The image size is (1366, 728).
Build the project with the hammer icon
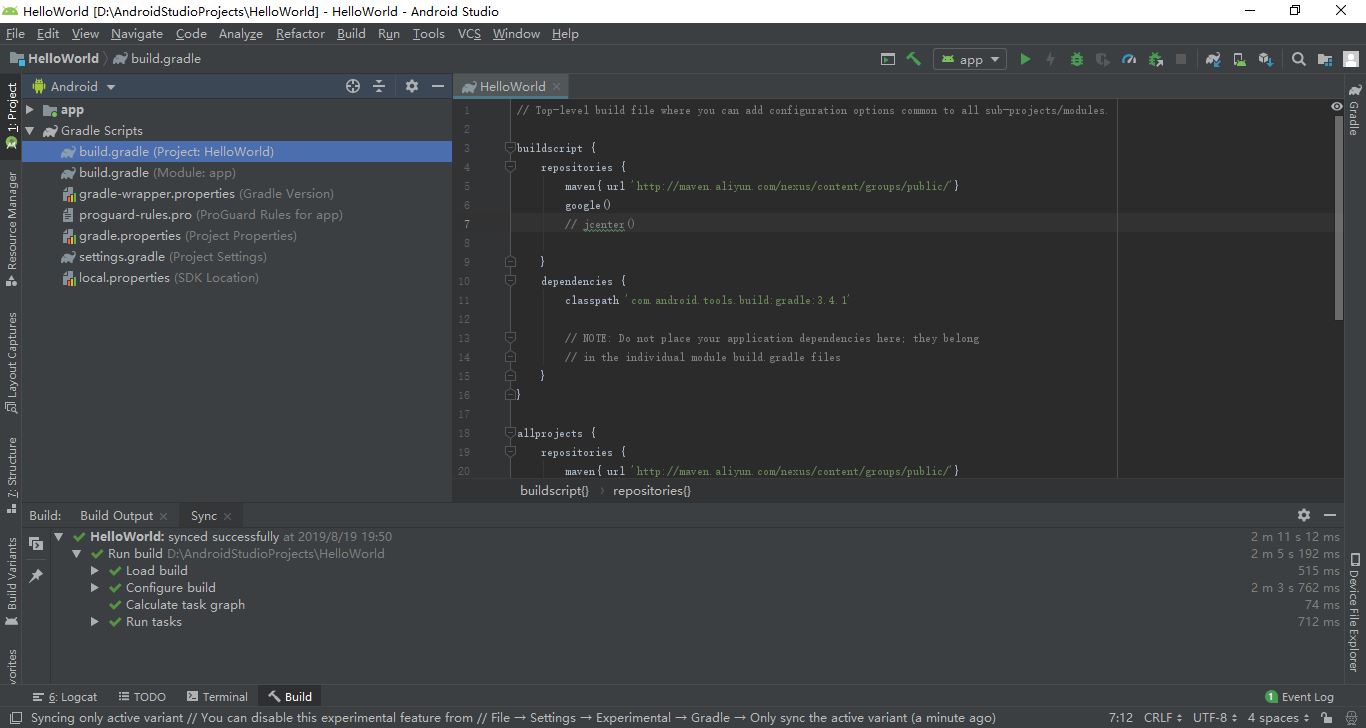[913, 59]
